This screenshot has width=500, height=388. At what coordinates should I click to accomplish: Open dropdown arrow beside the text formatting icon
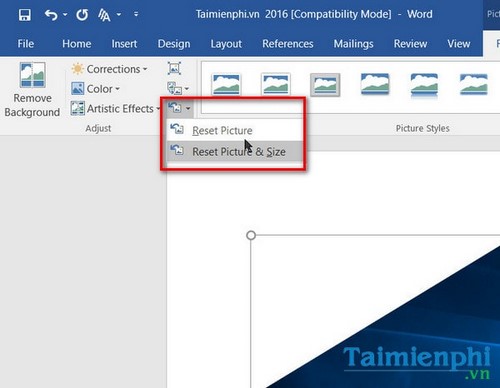pos(119,15)
